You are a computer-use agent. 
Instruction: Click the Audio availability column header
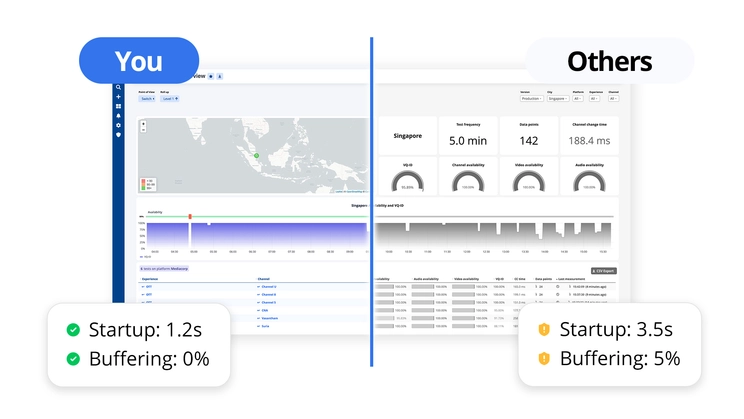pyautogui.click(x=426, y=279)
